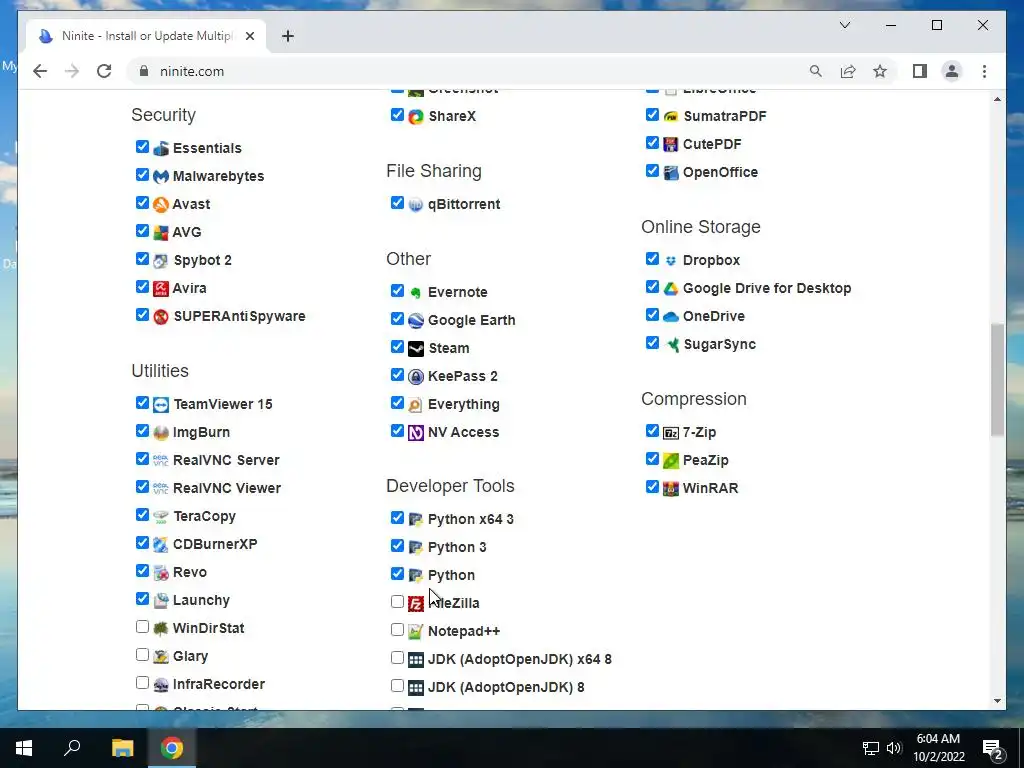Click the Launchy label
The height and width of the screenshot is (768, 1024).
click(201, 600)
